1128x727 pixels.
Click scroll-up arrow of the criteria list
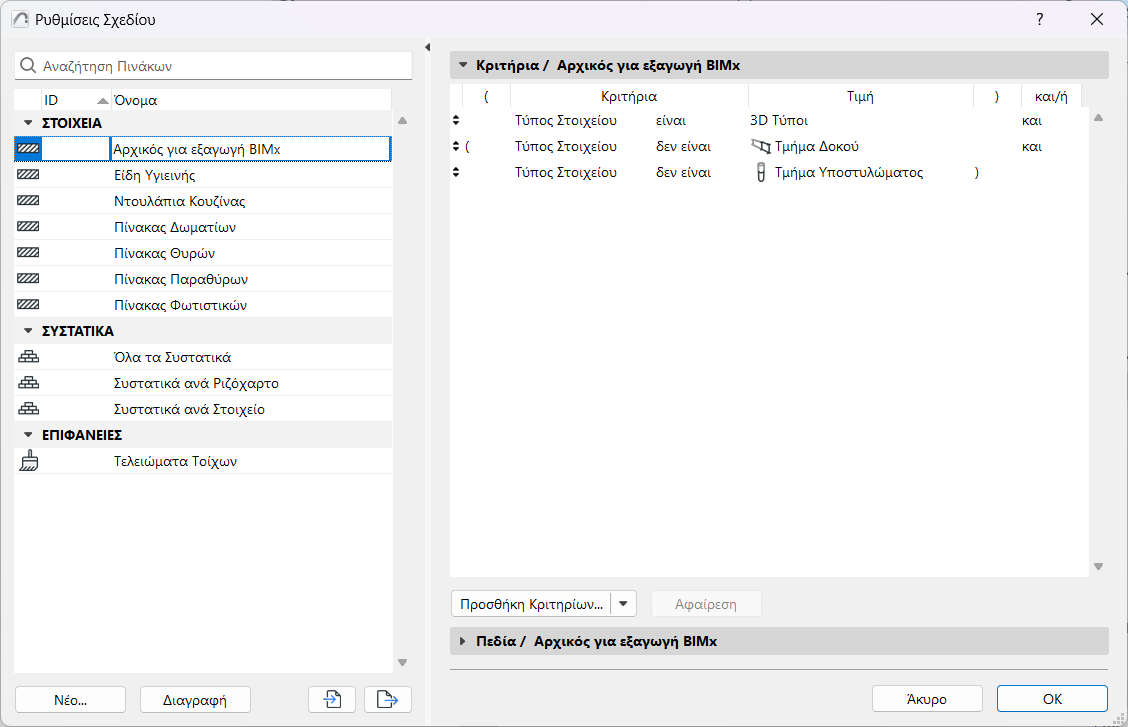1099,117
